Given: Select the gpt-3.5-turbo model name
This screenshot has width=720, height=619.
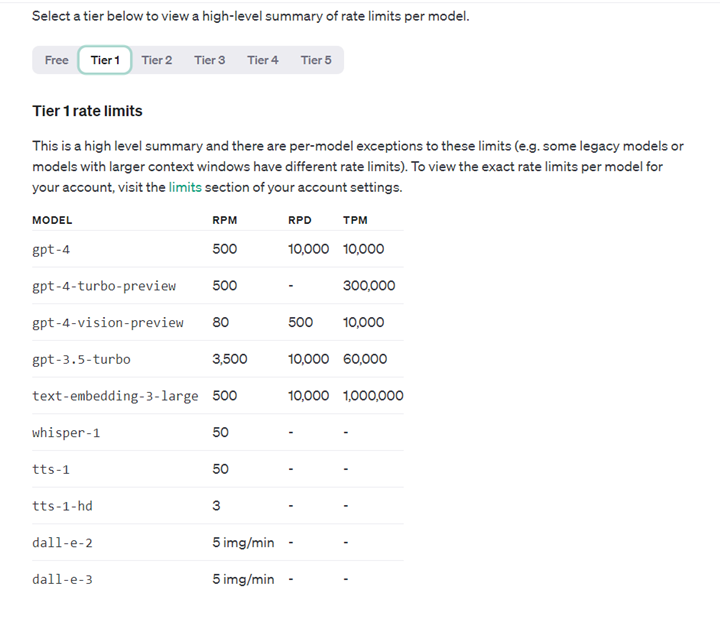Looking at the screenshot, I should (x=81, y=359).
